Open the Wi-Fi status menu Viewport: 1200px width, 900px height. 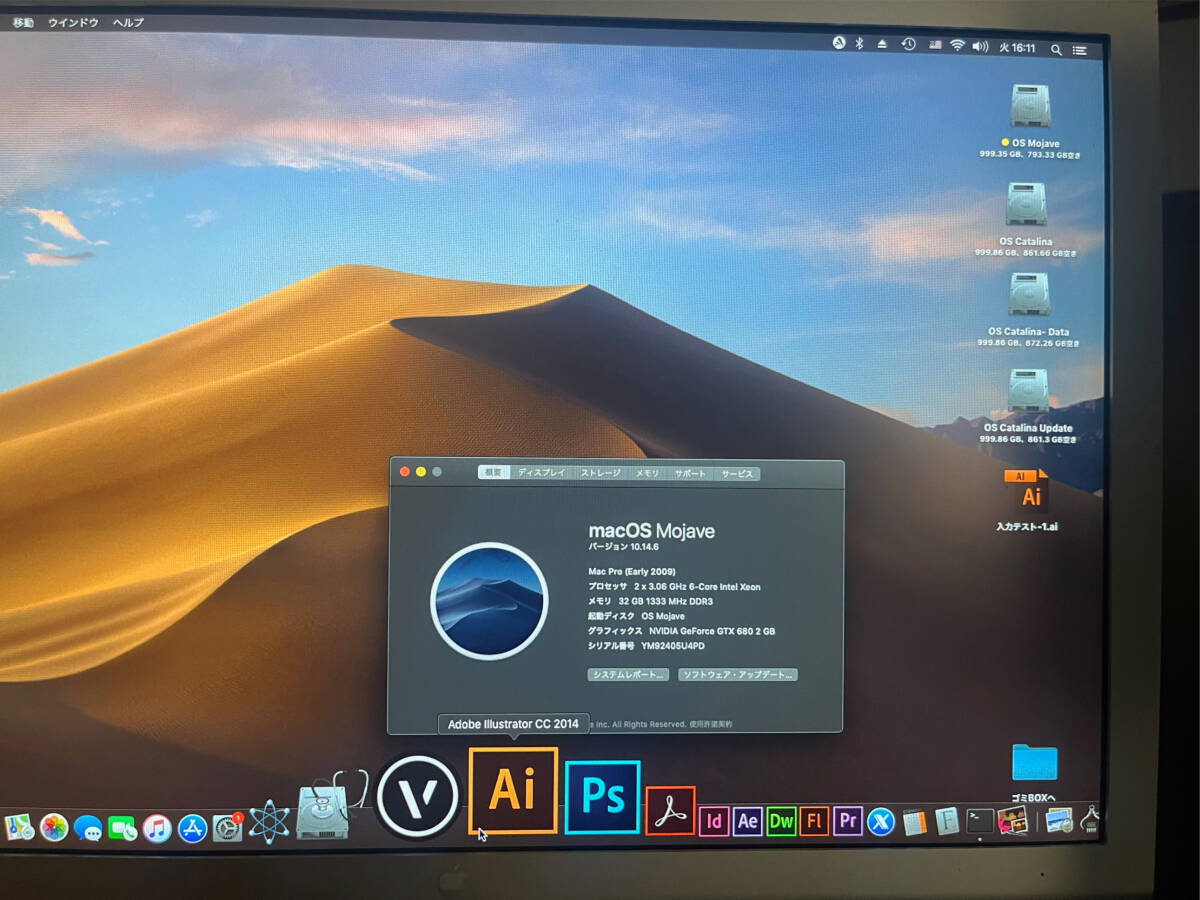[x=957, y=45]
